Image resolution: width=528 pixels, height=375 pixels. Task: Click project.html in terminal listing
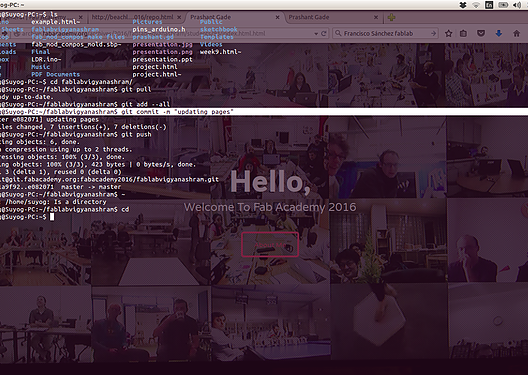[x=155, y=67]
